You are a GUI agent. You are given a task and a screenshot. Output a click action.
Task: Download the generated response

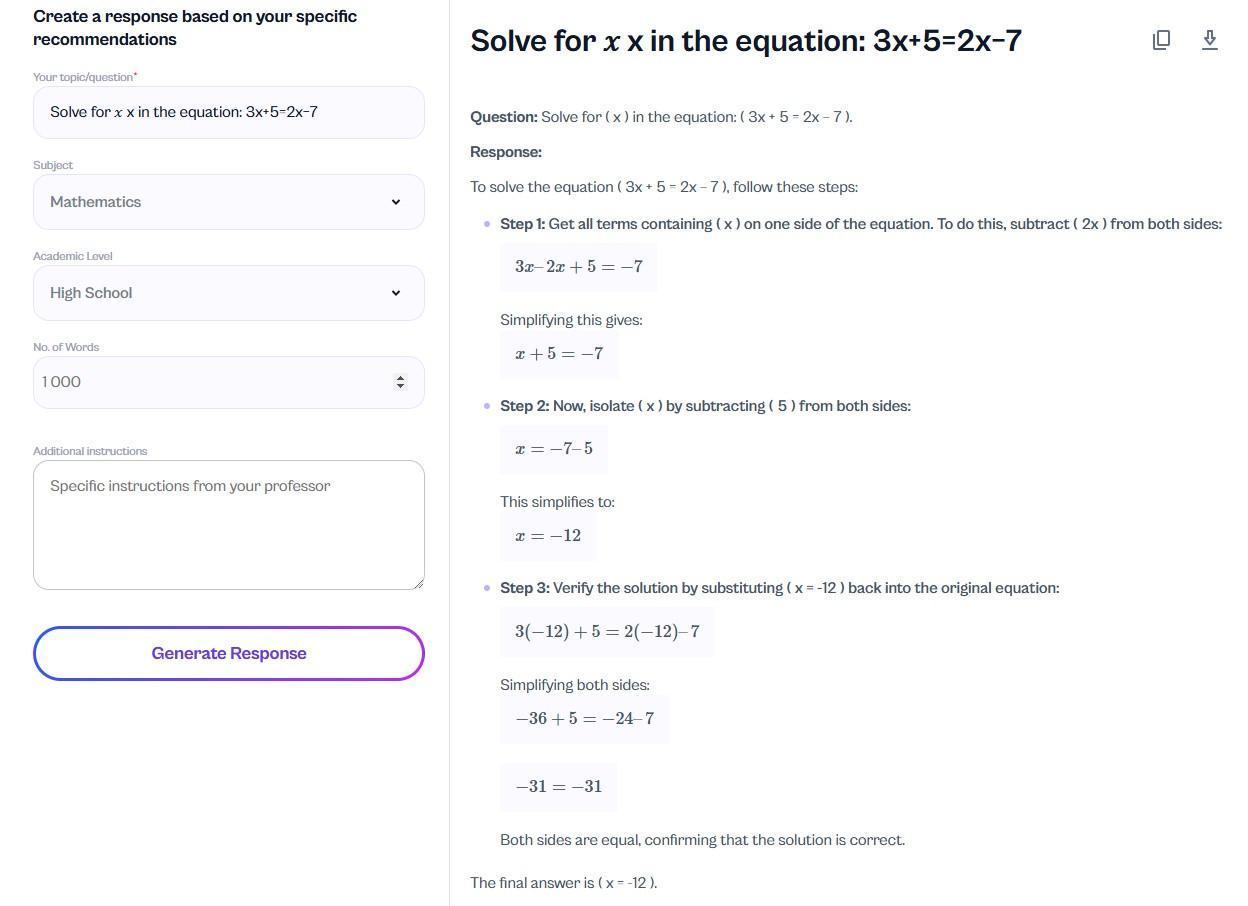[x=1209, y=40]
